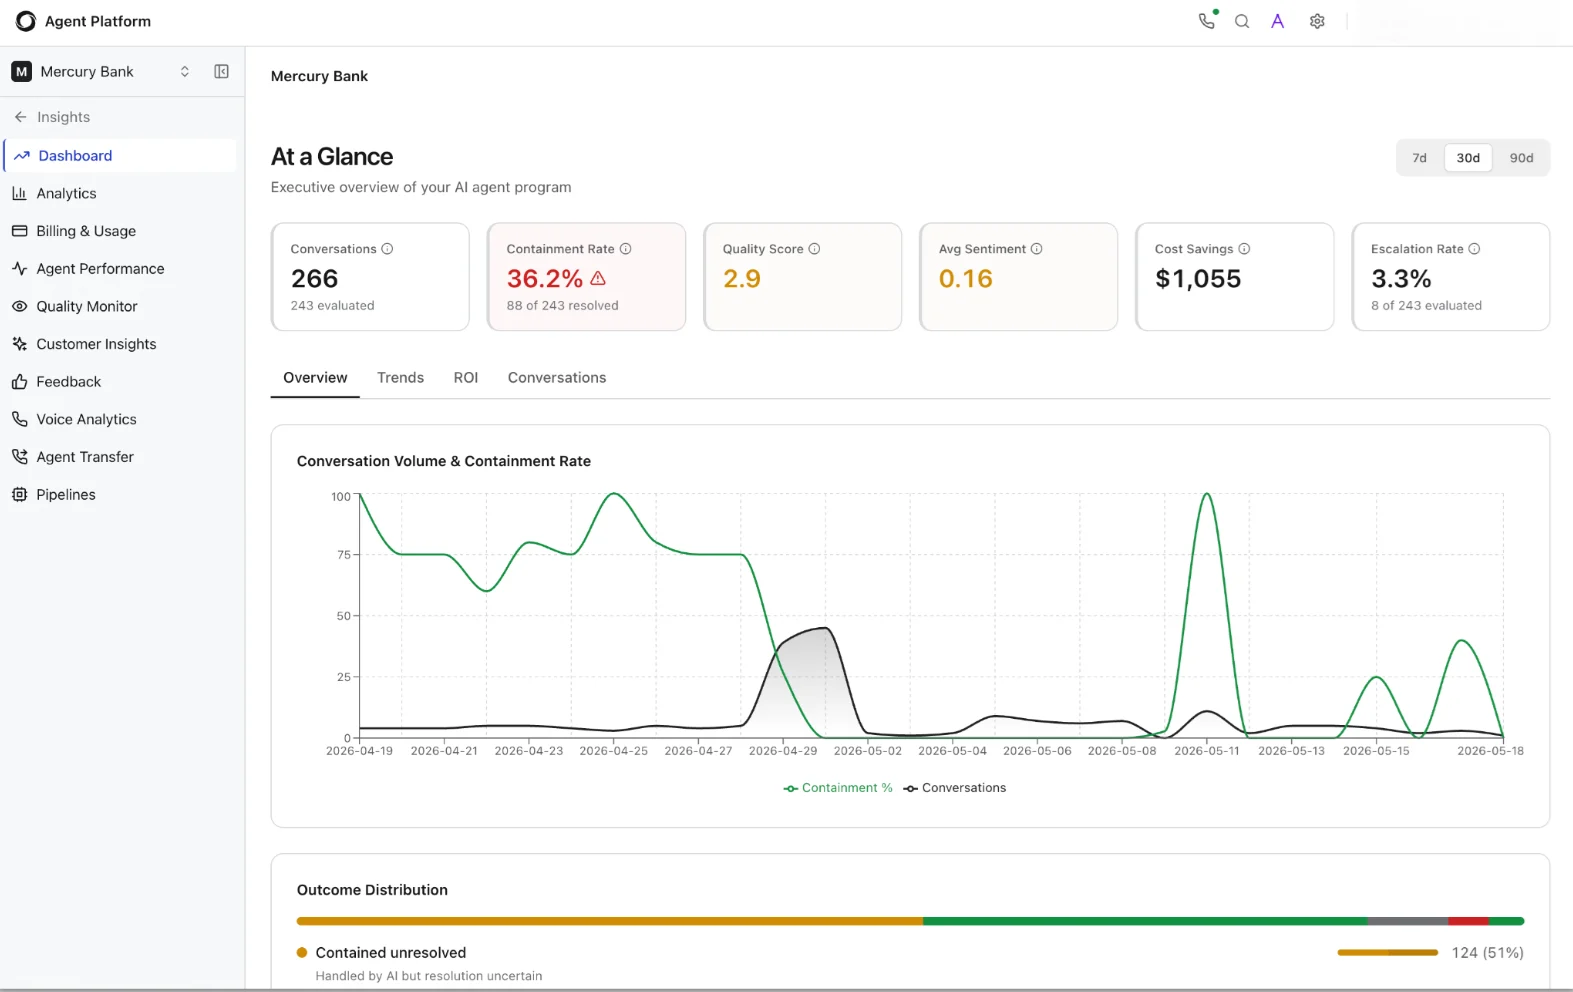Open the ROI tab
The image size is (1573, 992).
point(466,377)
